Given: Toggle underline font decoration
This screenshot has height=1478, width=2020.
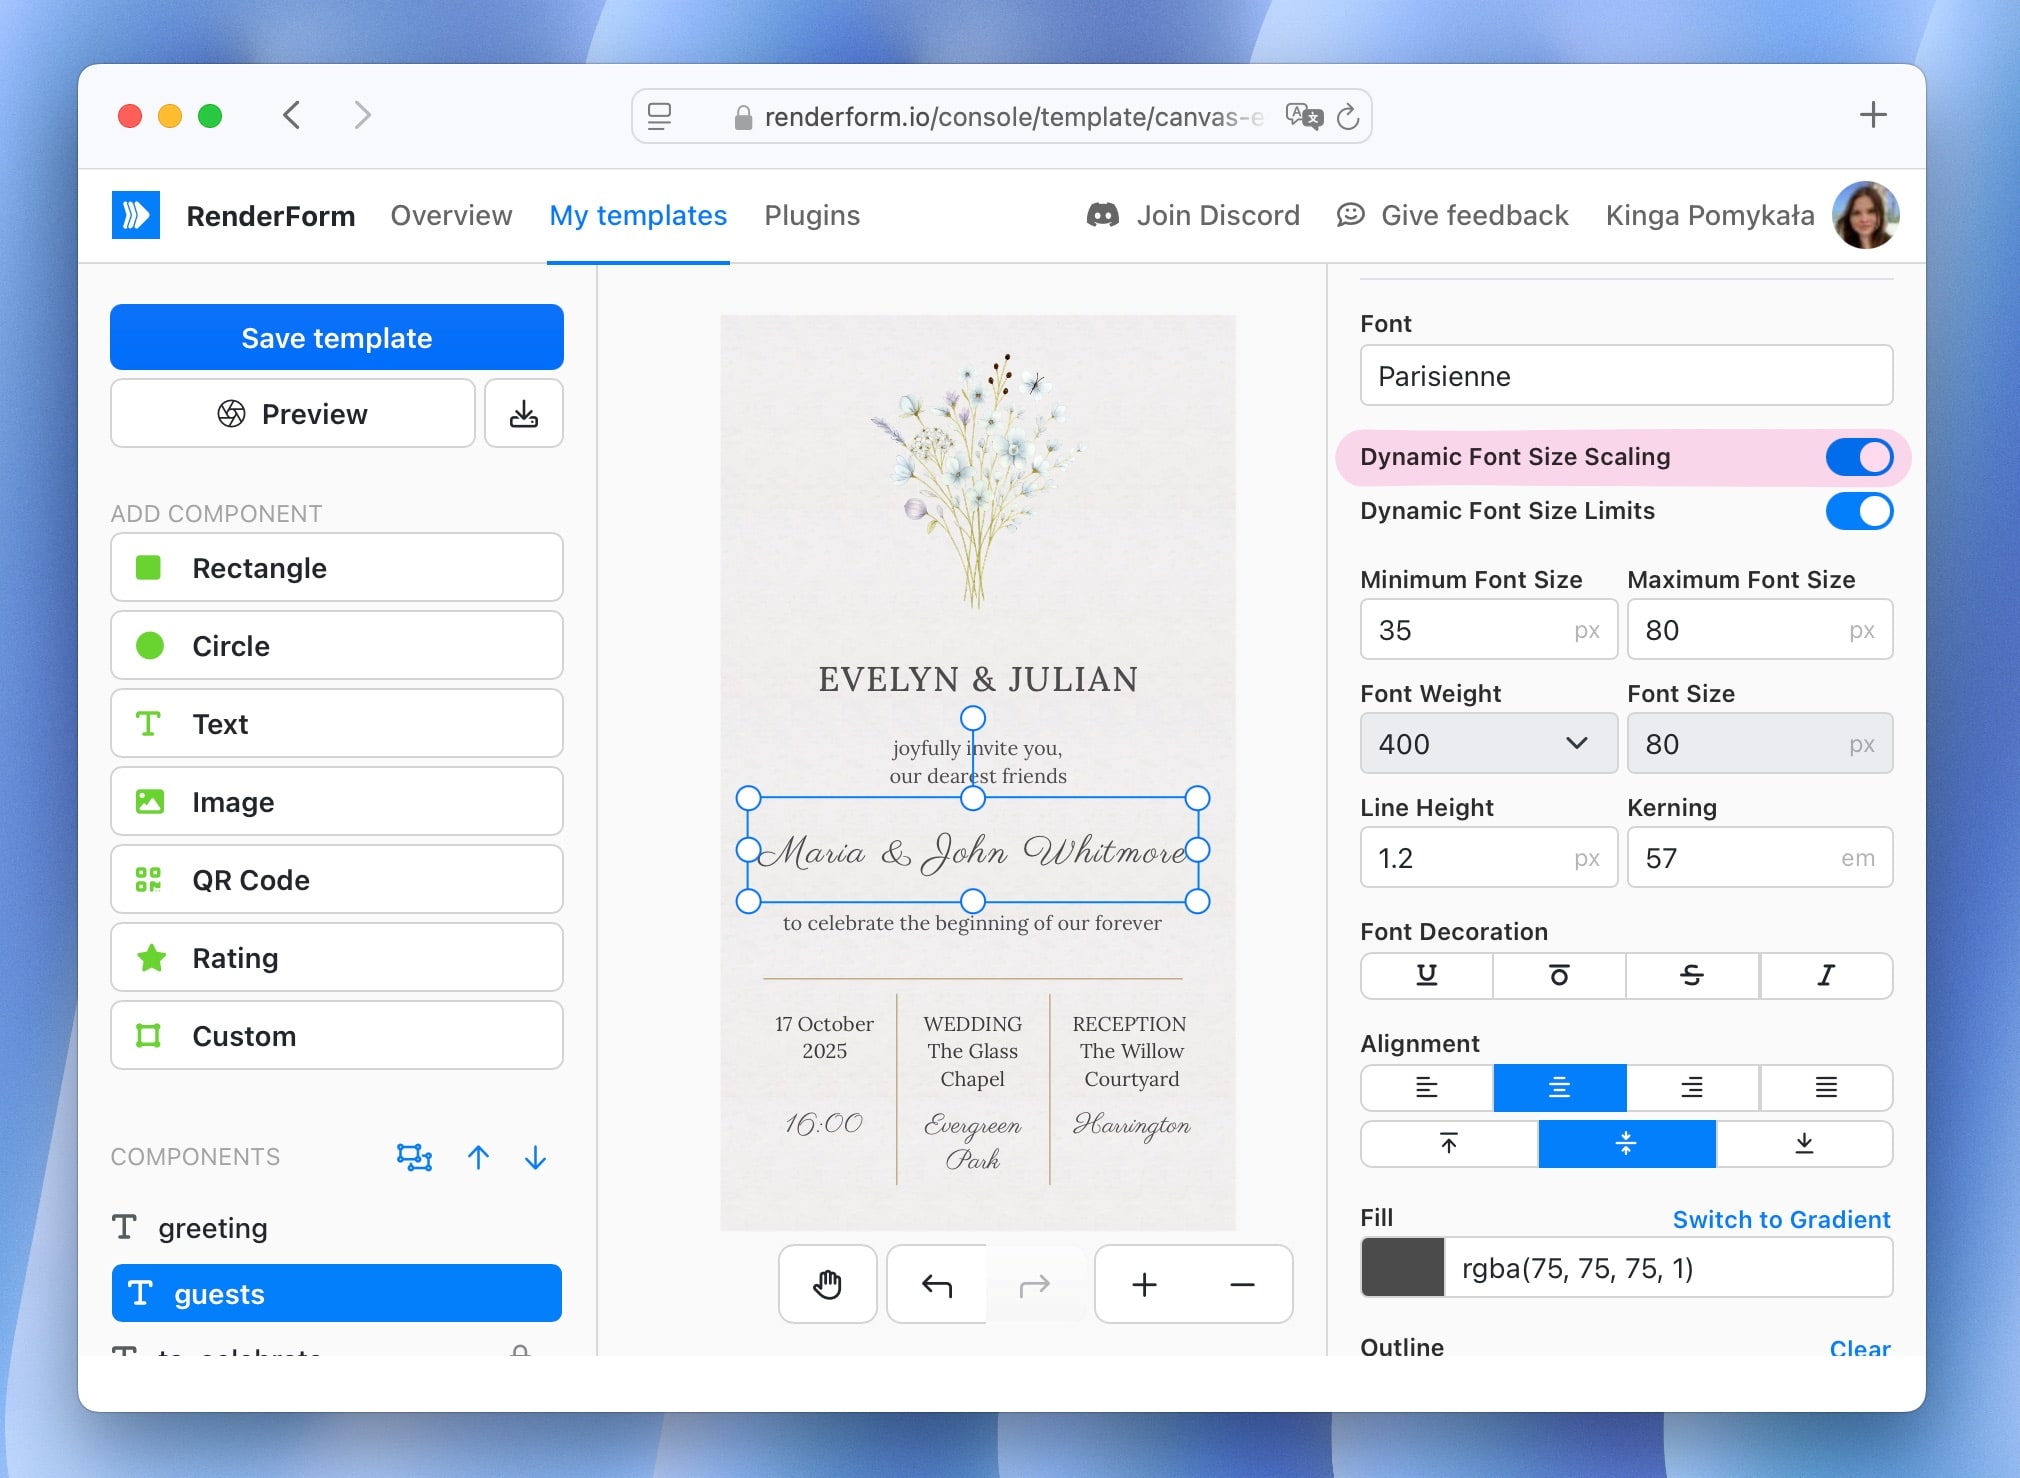Looking at the screenshot, I should click(1427, 975).
